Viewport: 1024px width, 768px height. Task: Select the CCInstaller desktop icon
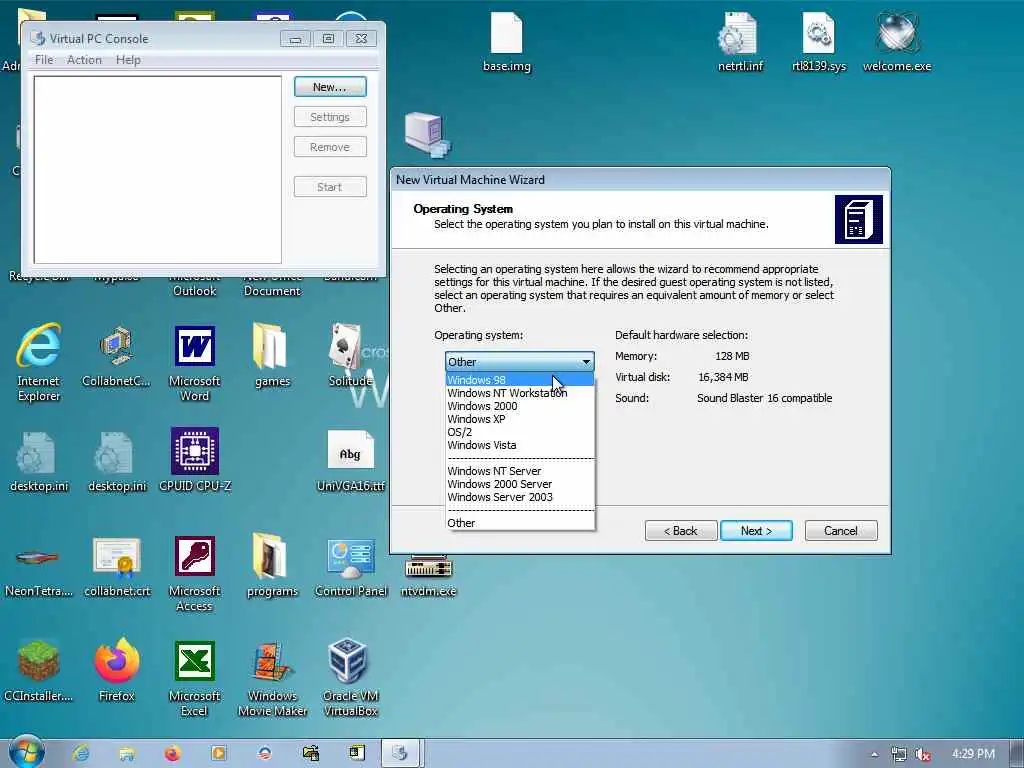coord(39,671)
